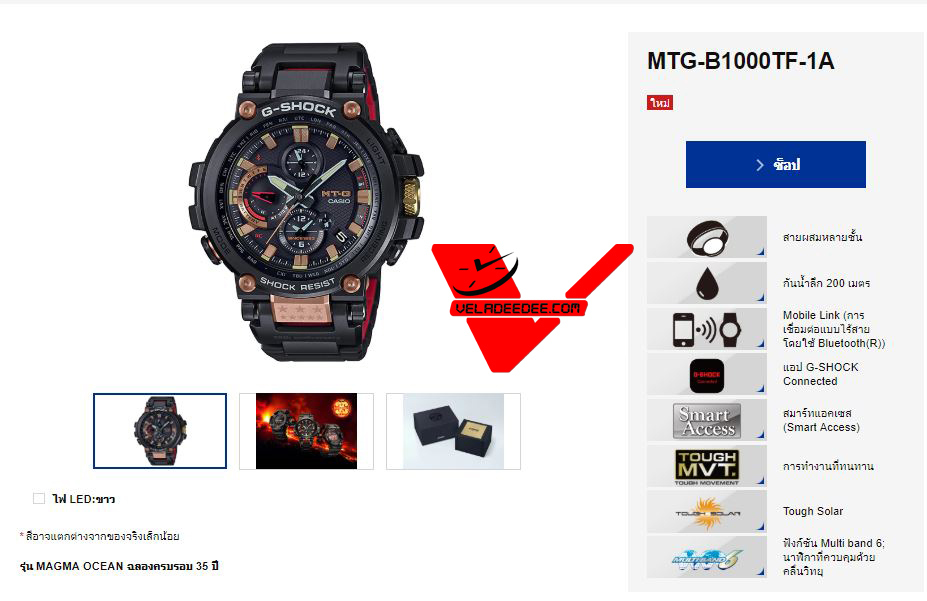Viewport: 927px width, 601px height.
Task: Toggle the white LED light checkbox
Action: click(x=39, y=499)
